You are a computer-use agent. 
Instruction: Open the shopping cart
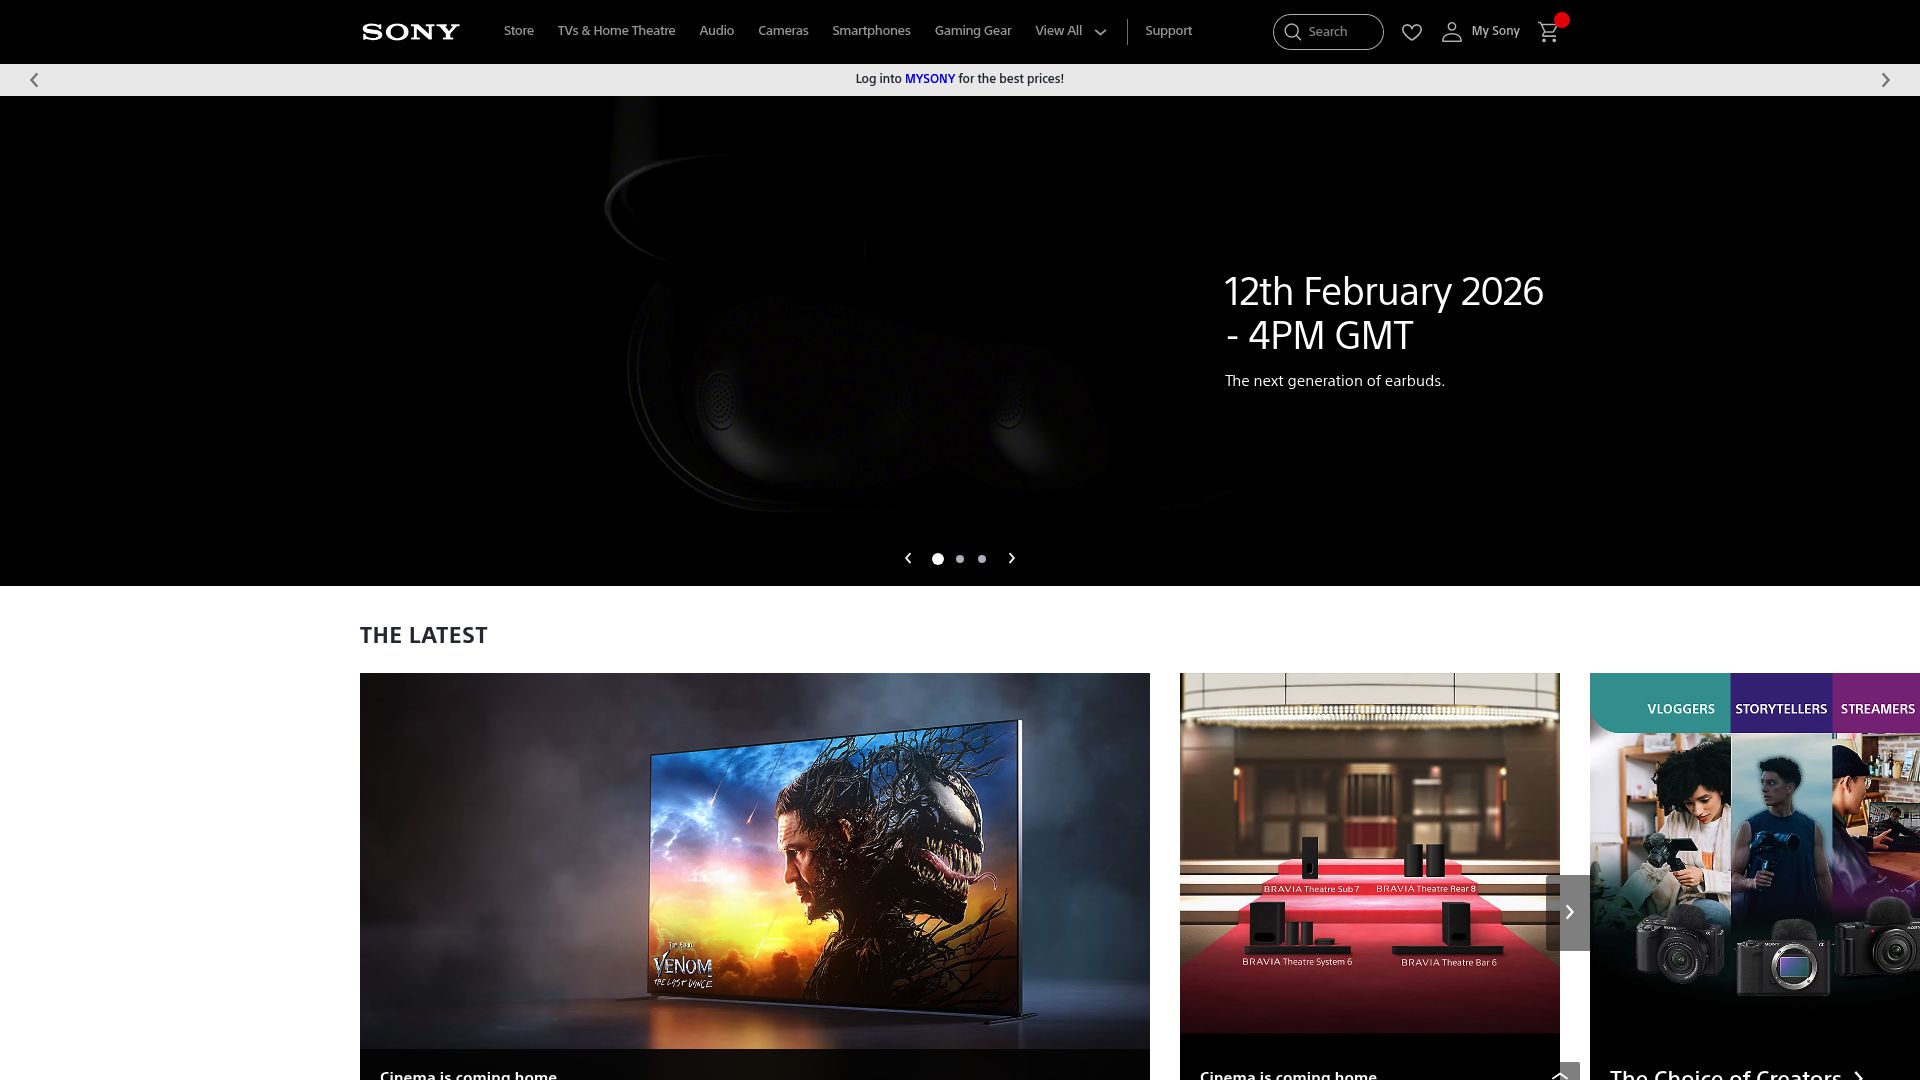(1549, 32)
